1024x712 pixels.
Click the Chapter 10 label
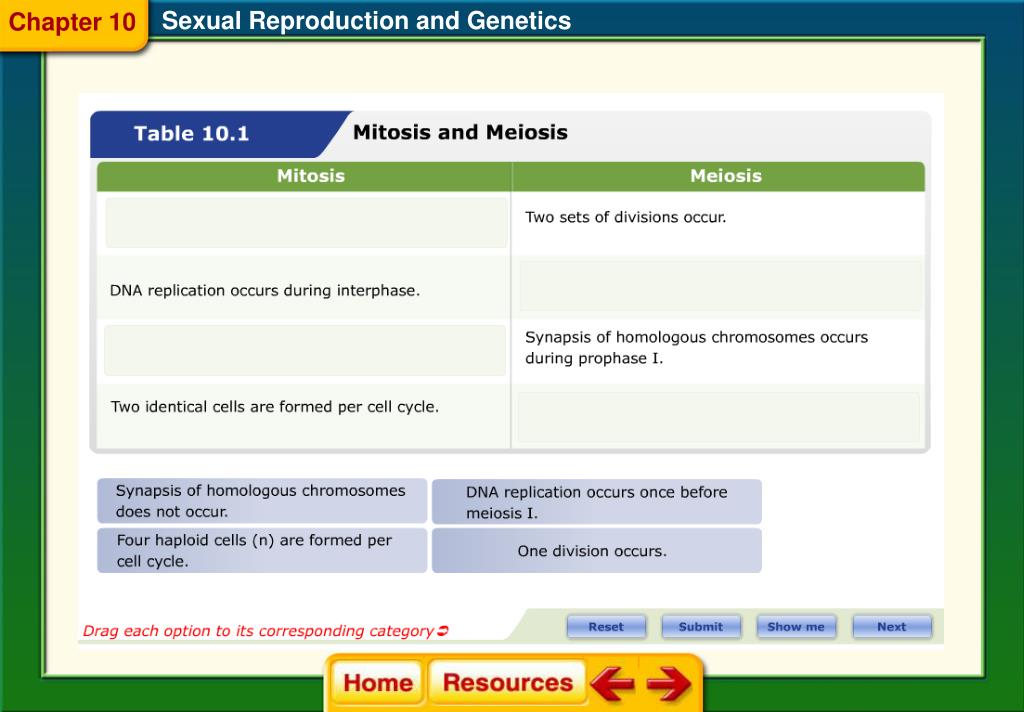pyautogui.click(x=72, y=22)
